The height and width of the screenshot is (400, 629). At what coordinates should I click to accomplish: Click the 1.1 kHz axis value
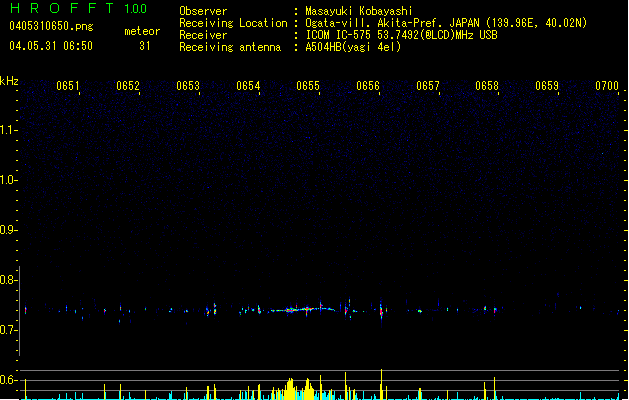pyautogui.click(x=7, y=130)
